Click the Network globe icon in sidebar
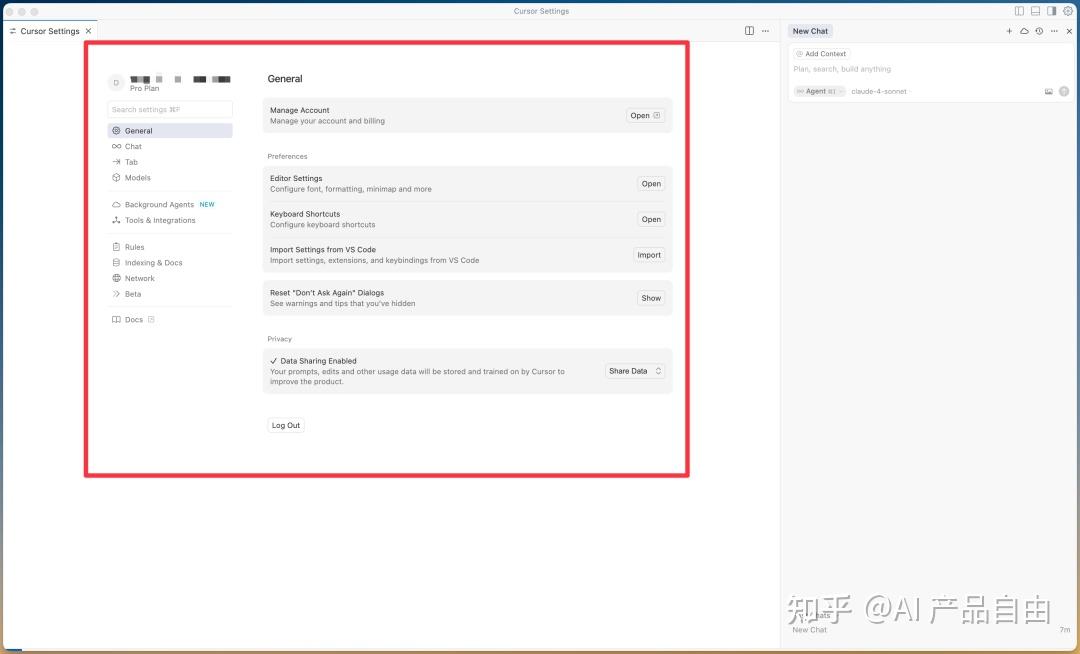Screen dimensions: 1080x654 pos(116,278)
